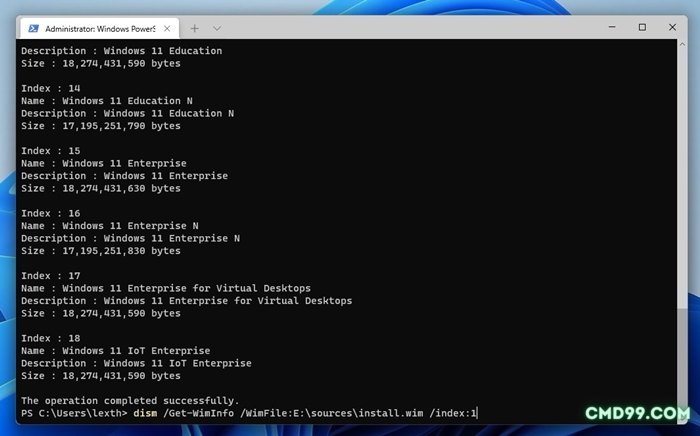Screen dimensions: 700x436
Task: Click 'PS C:\Users\lexth>' prompt text
Action: click(x=74, y=413)
